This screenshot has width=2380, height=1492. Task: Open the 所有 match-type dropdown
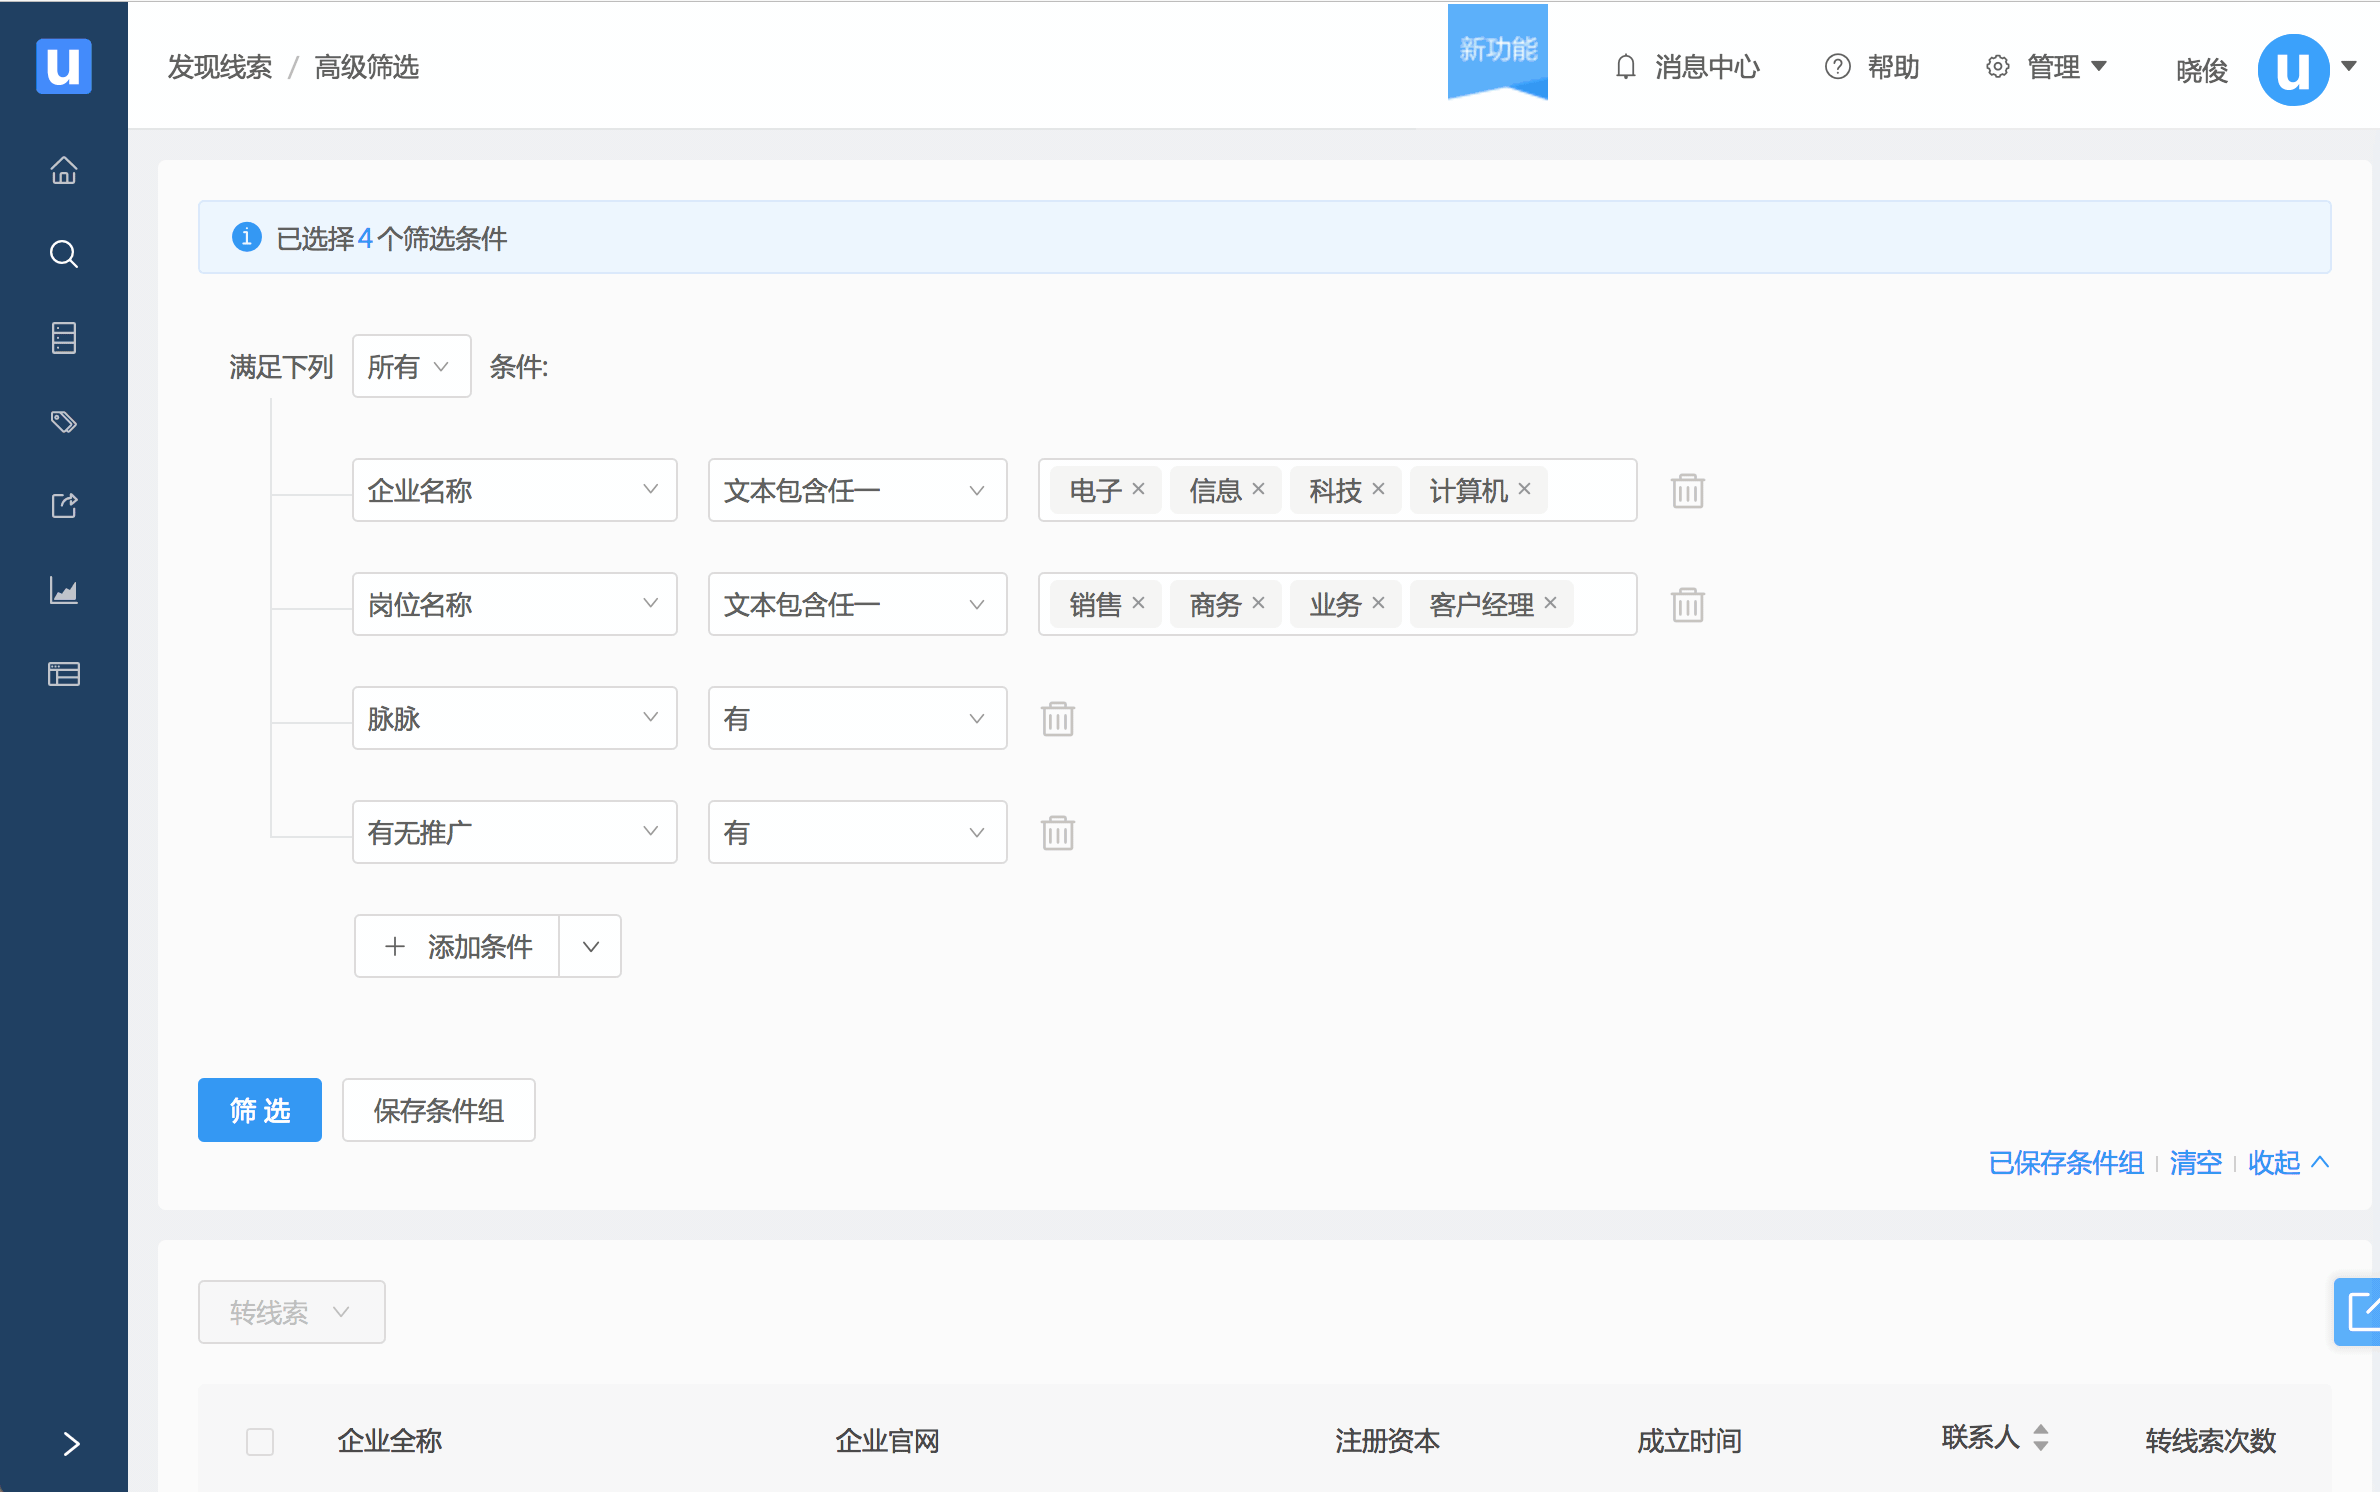click(x=411, y=366)
